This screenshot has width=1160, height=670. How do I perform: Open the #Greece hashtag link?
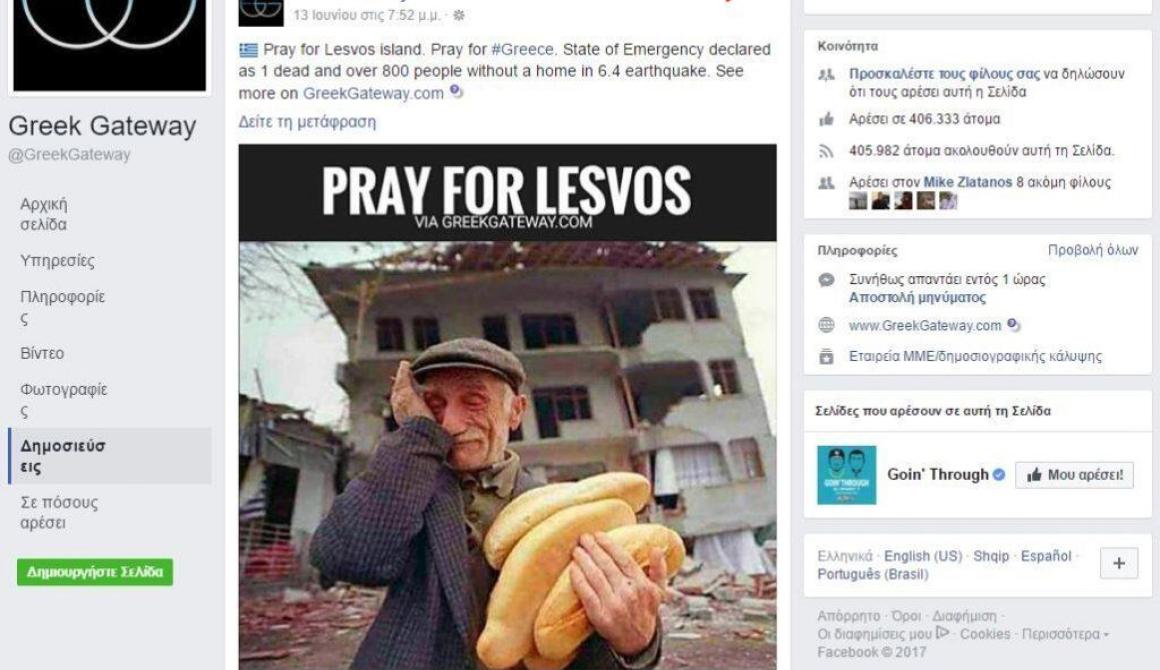tap(522, 50)
